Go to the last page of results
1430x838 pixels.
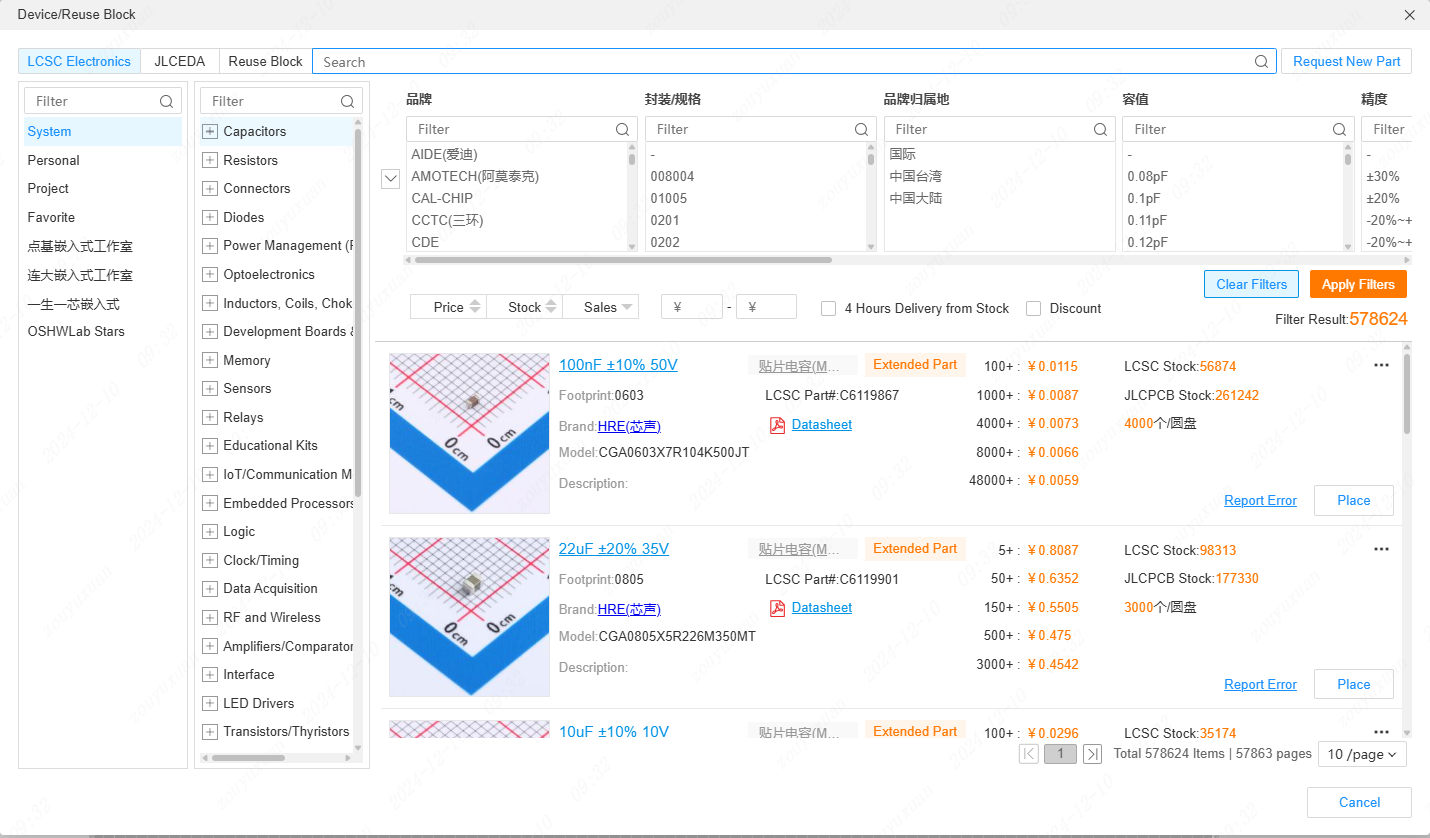coord(1092,754)
